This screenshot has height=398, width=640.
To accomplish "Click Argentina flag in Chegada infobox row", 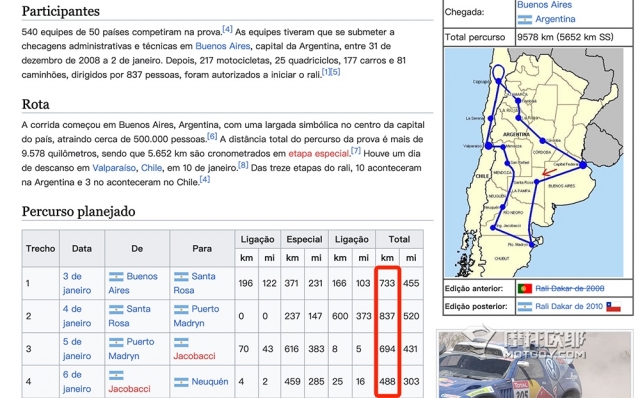I will [x=525, y=20].
